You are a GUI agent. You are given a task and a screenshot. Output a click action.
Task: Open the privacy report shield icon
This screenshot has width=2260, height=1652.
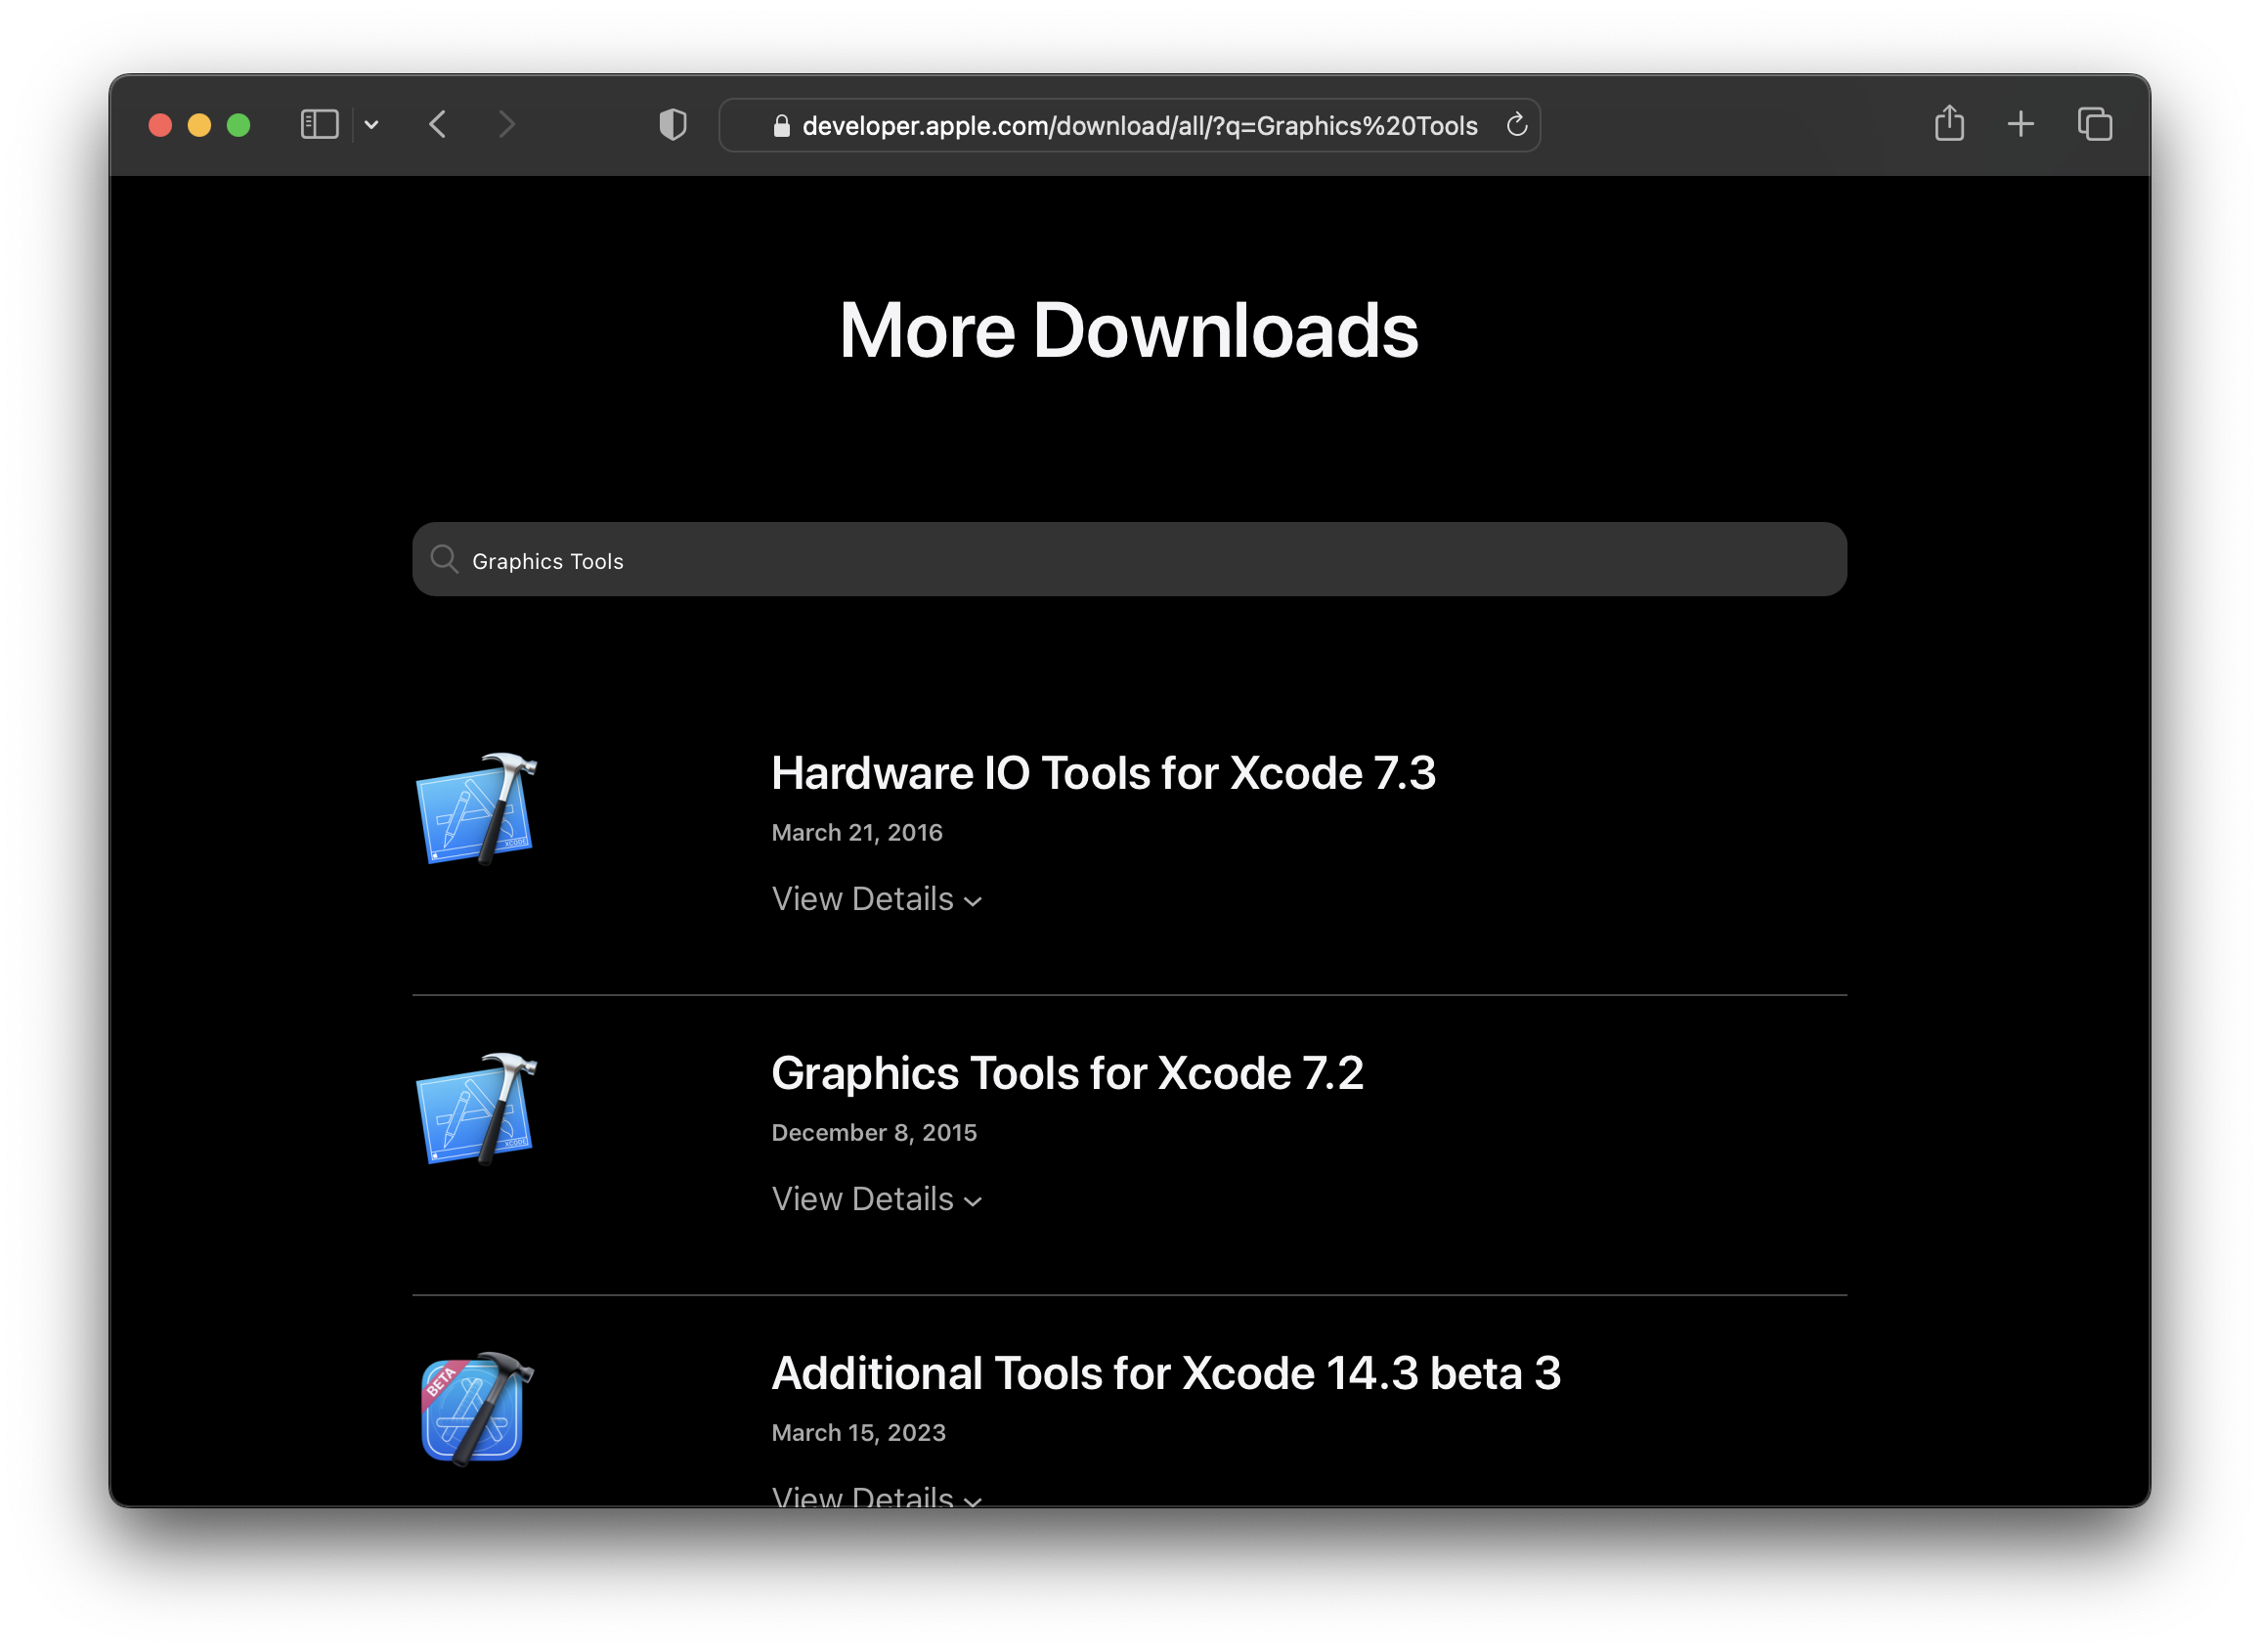click(673, 125)
